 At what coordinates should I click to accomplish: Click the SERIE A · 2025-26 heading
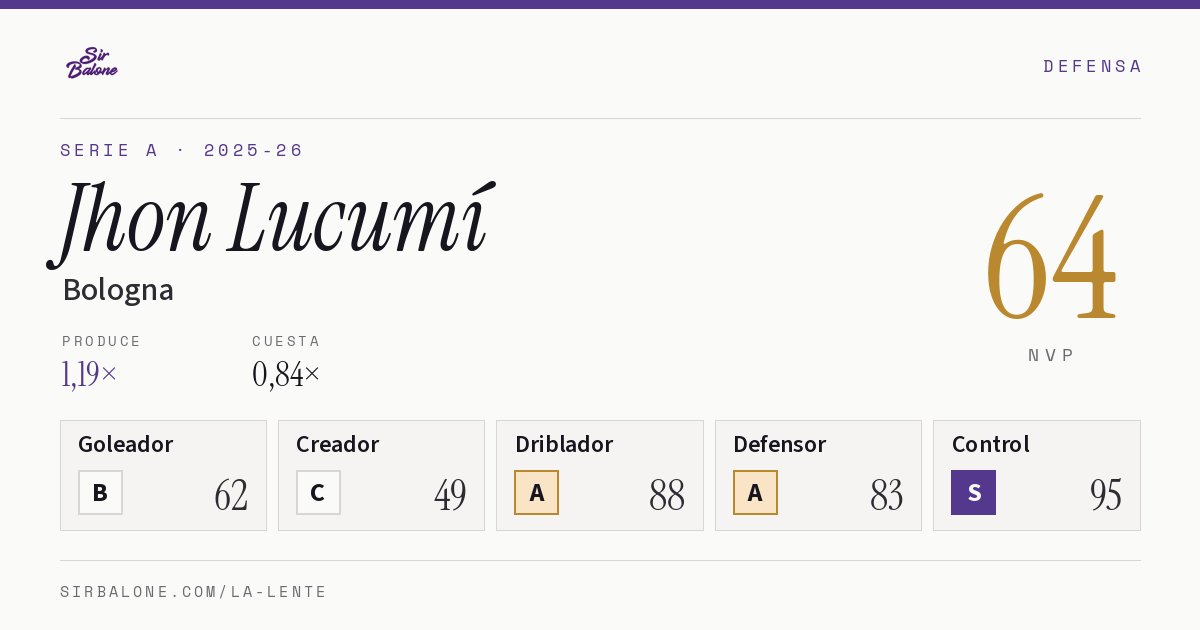tap(182, 150)
